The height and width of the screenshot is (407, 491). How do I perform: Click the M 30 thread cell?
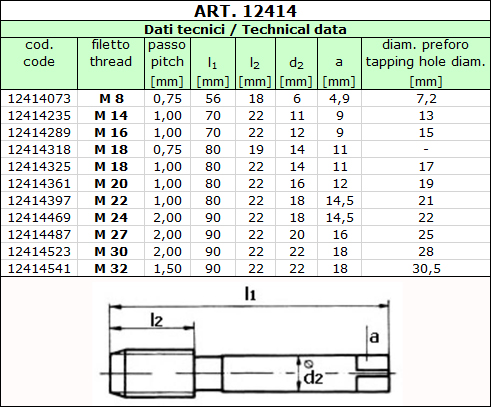click(x=111, y=252)
